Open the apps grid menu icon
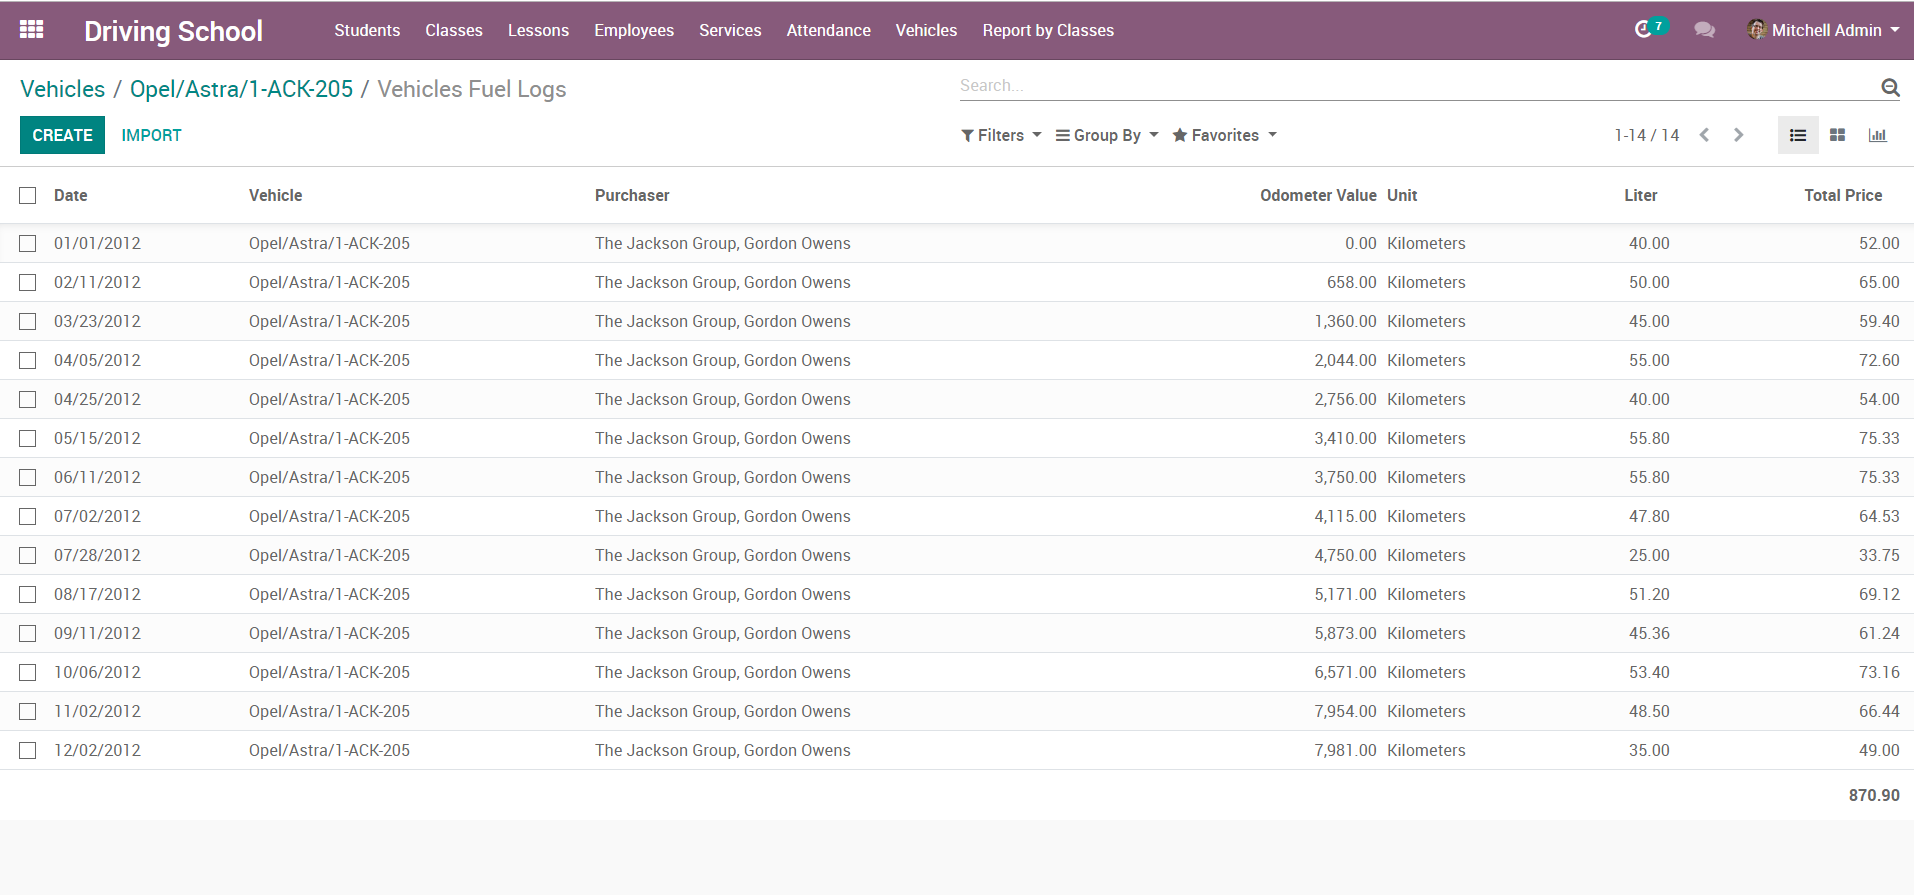The image size is (1914, 895). pos(31,30)
